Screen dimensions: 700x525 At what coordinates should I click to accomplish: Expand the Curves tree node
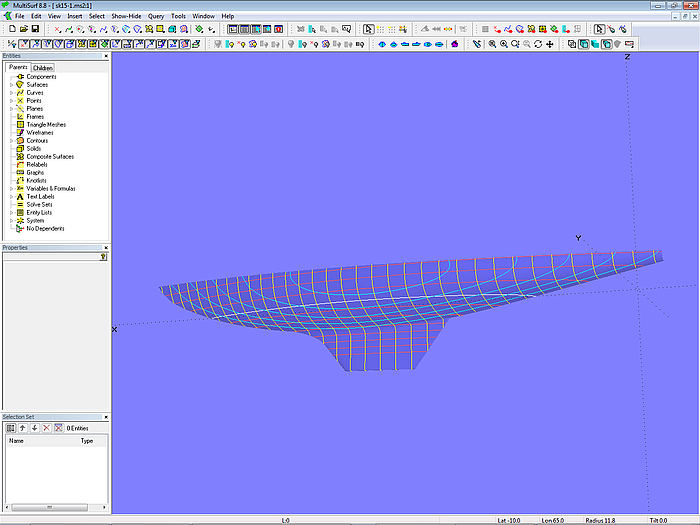(x=11, y=93)
